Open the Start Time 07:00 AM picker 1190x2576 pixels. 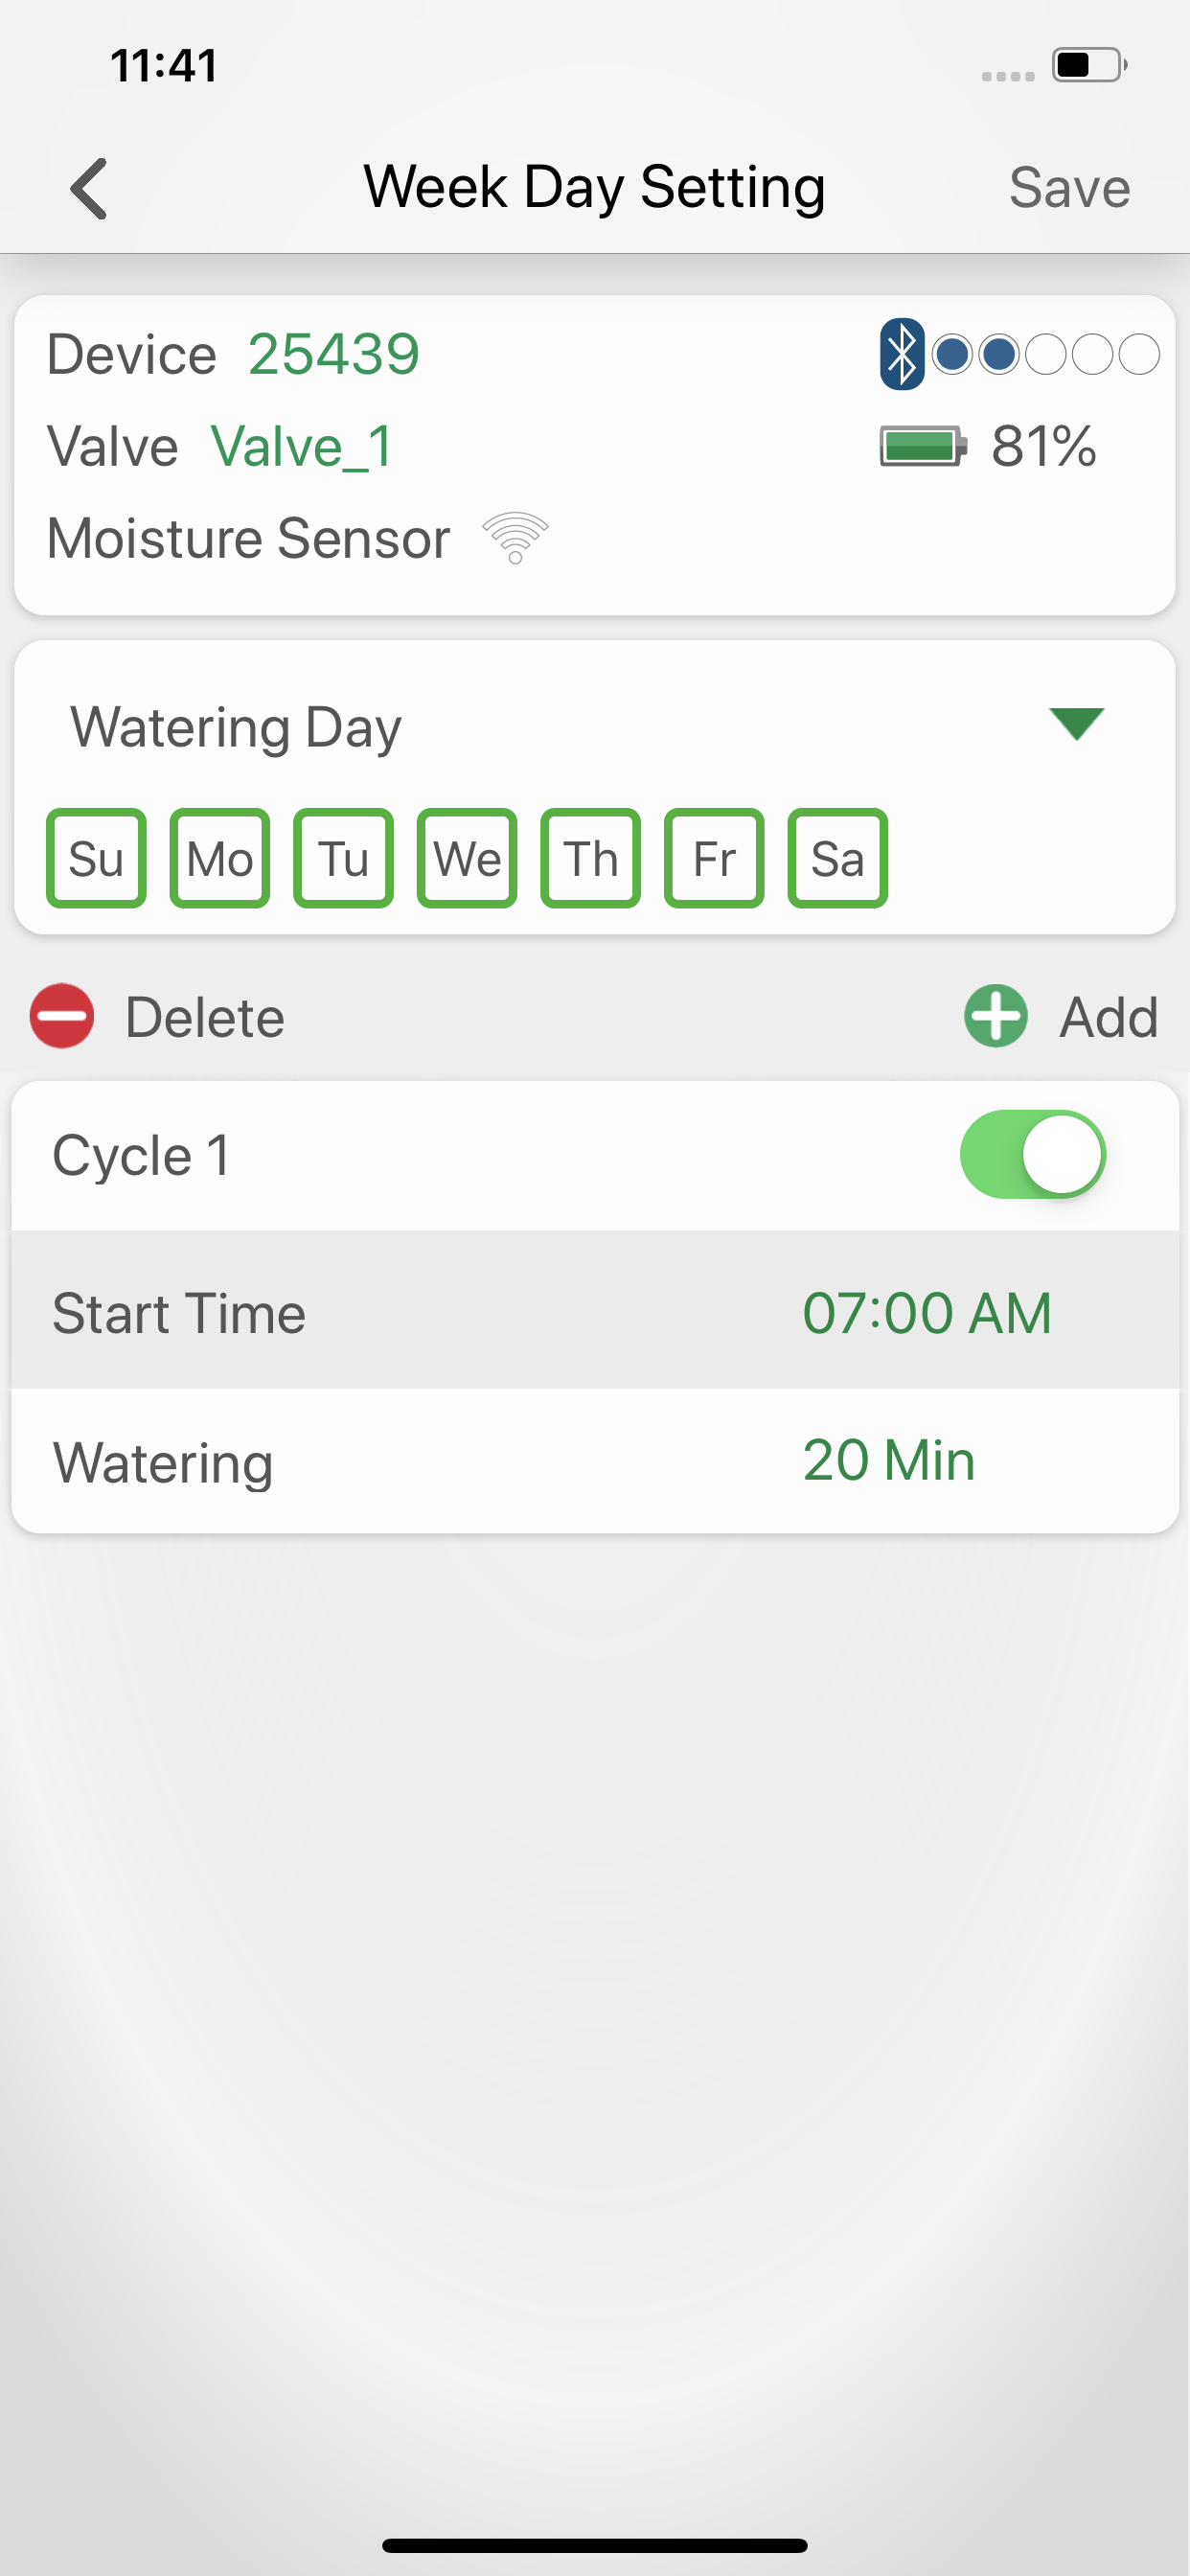tap(595, 1310)
